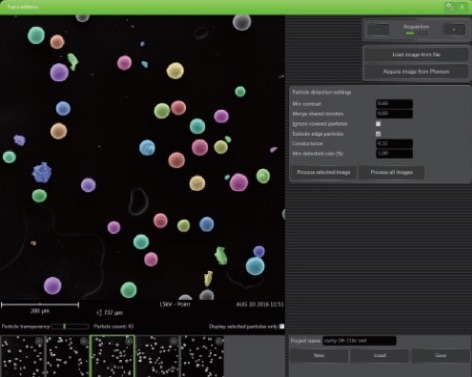Go to the previous step in the Acquisition panel

coord(378,29)
